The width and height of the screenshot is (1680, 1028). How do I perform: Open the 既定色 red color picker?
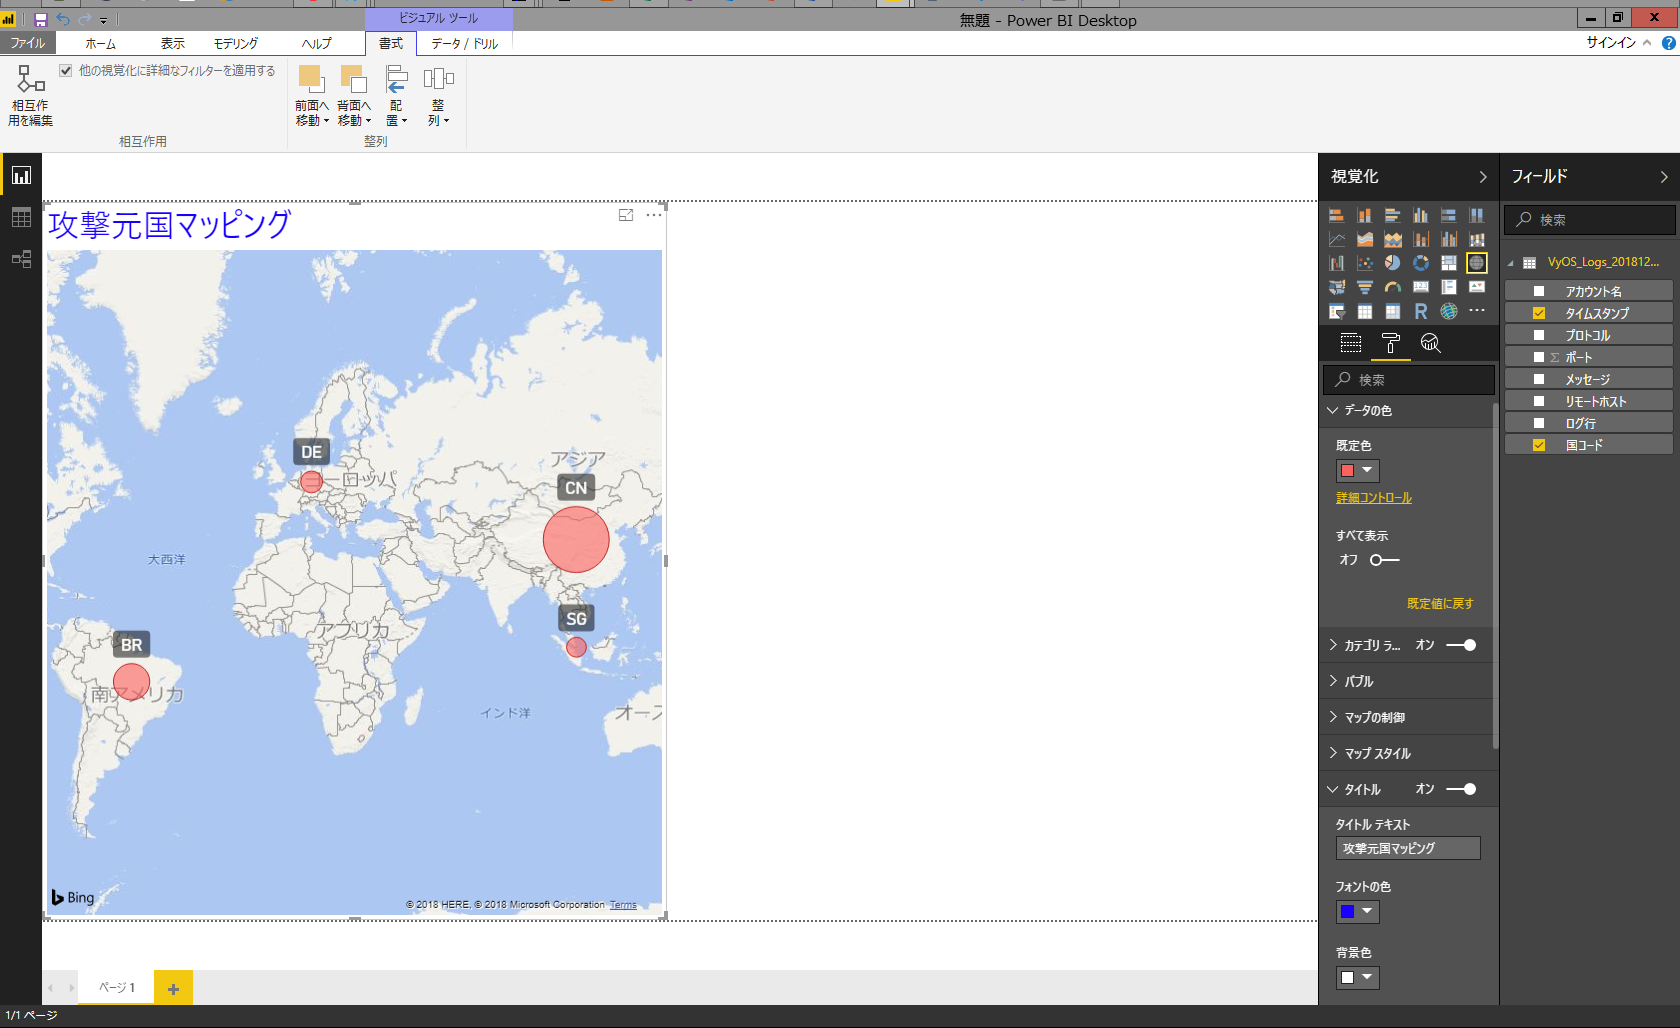[x=1358, y=471]
